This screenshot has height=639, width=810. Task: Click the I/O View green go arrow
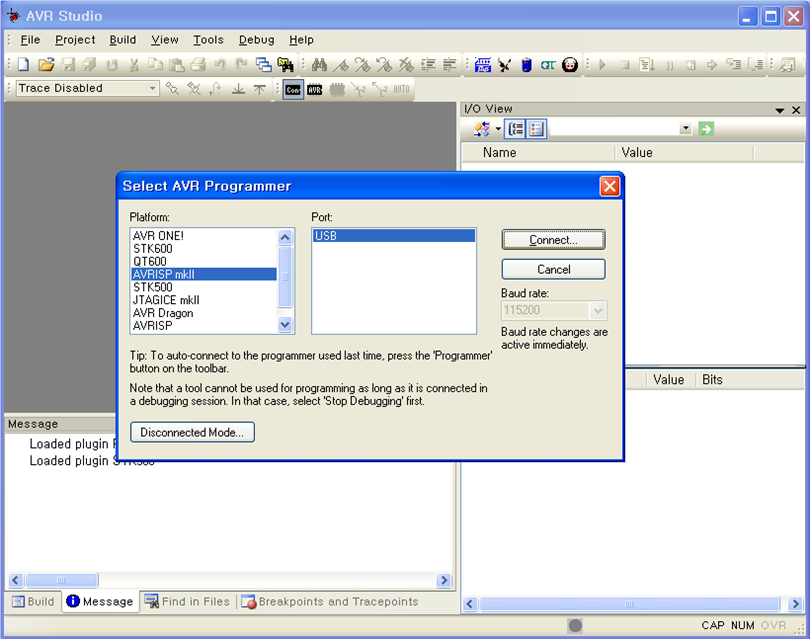pos(706,129)
